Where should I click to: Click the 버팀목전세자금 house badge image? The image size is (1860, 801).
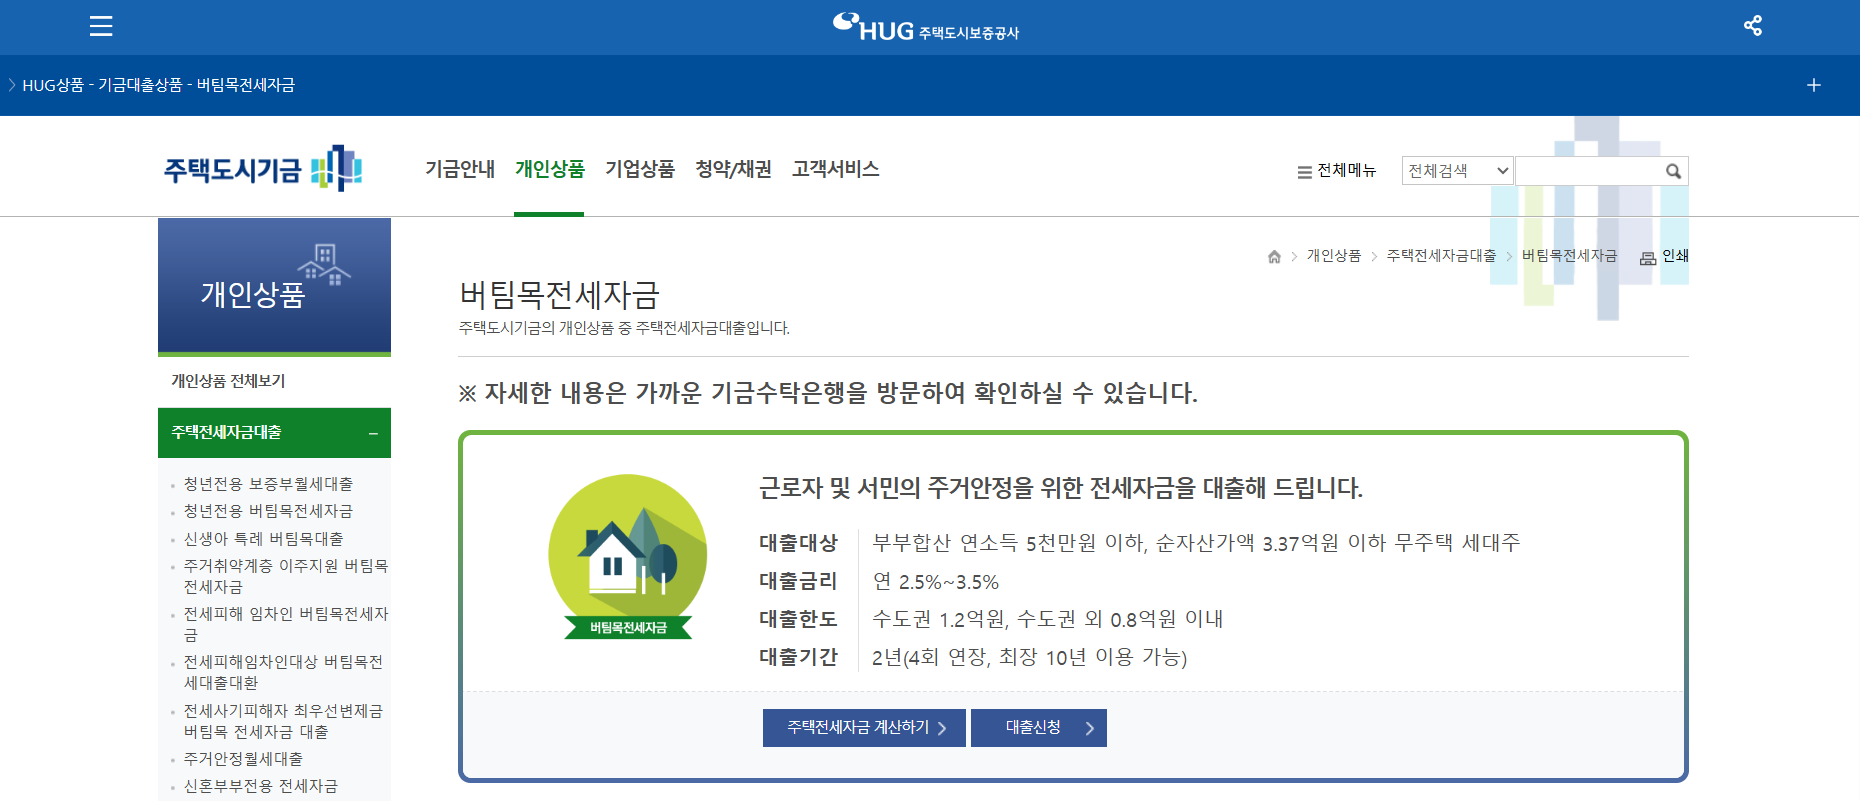click(628, 557)
